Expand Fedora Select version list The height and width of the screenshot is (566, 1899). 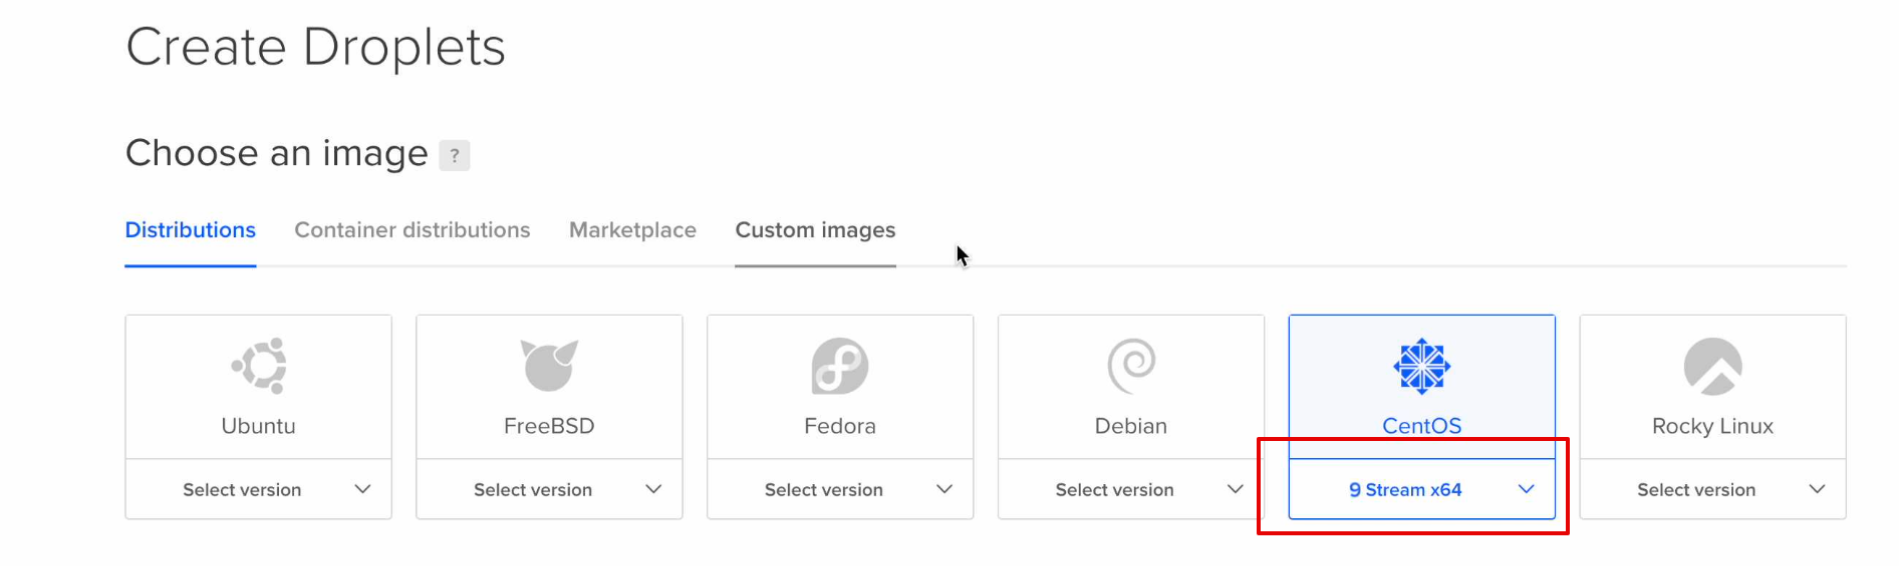840,489
